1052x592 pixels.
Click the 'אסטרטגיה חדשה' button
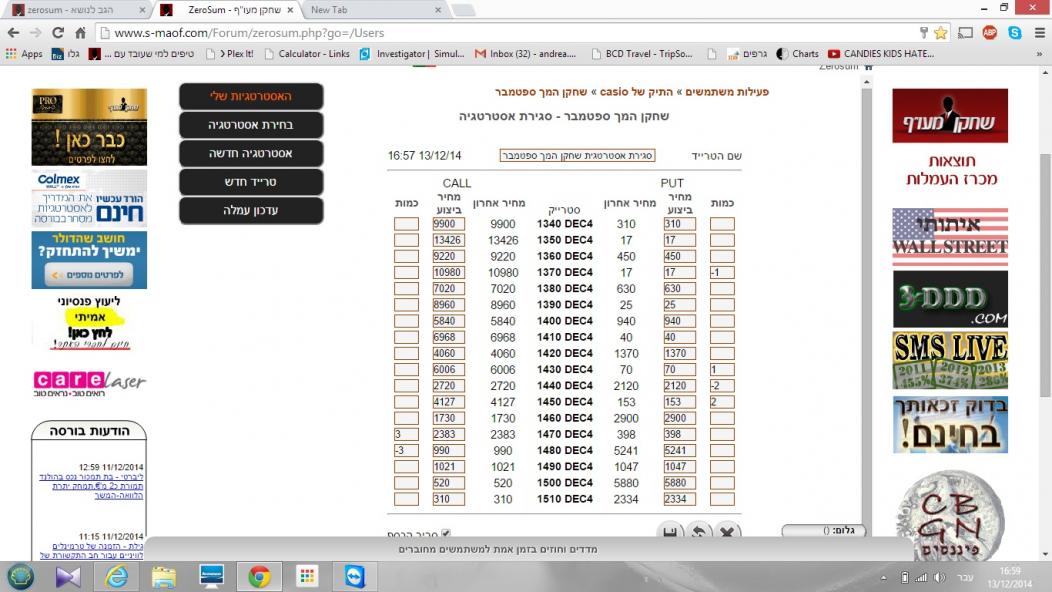coord(251,154)
